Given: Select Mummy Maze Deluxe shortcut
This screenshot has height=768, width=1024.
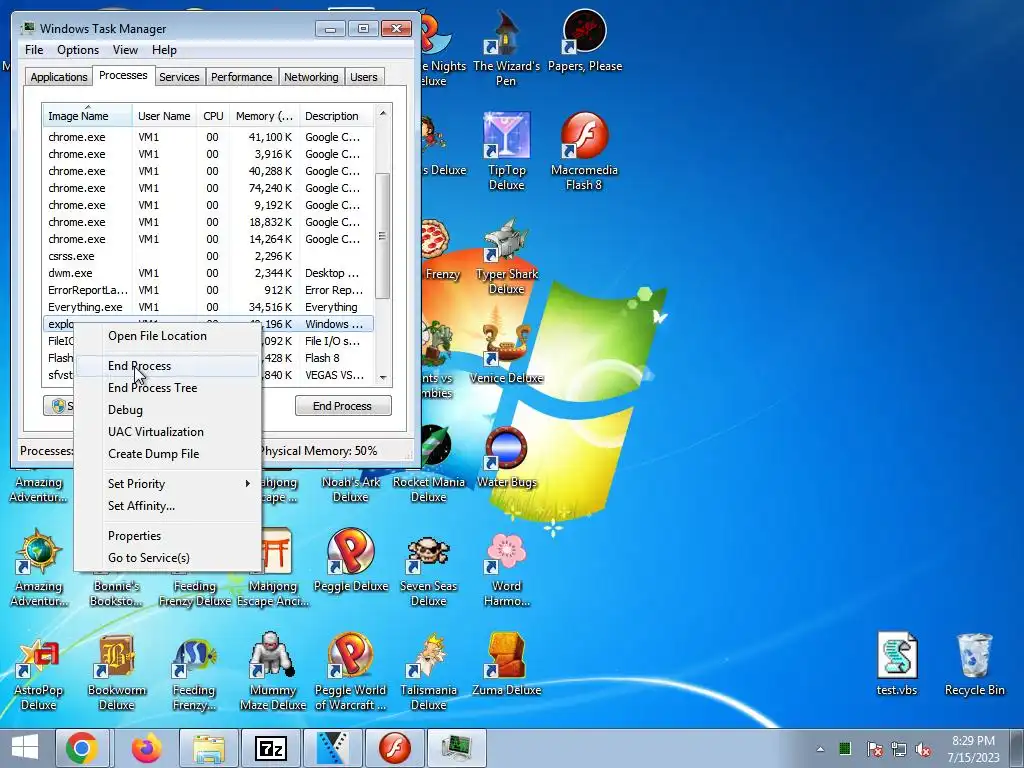Looking at the screenshot, I should pyautogui.click(x=272, y=671).
